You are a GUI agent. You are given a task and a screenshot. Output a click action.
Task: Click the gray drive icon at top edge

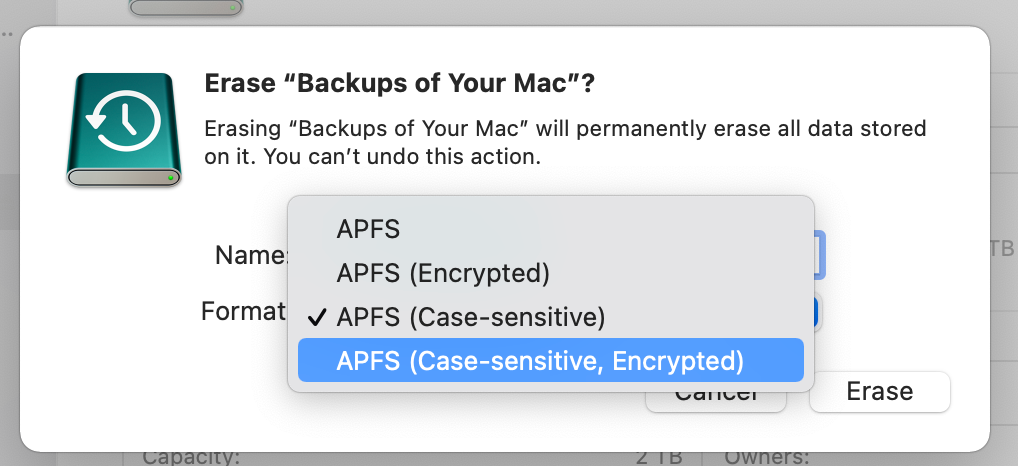(x=186, y=7)
